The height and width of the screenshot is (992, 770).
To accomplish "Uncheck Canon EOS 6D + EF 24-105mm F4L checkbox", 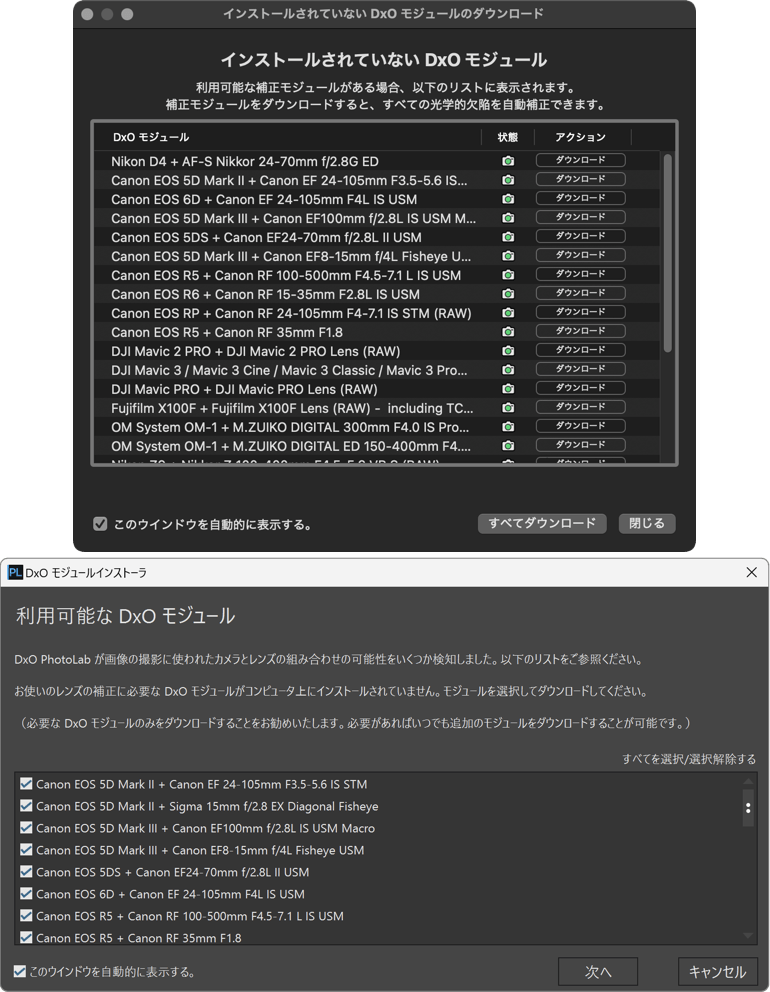I will click(26, 893).
